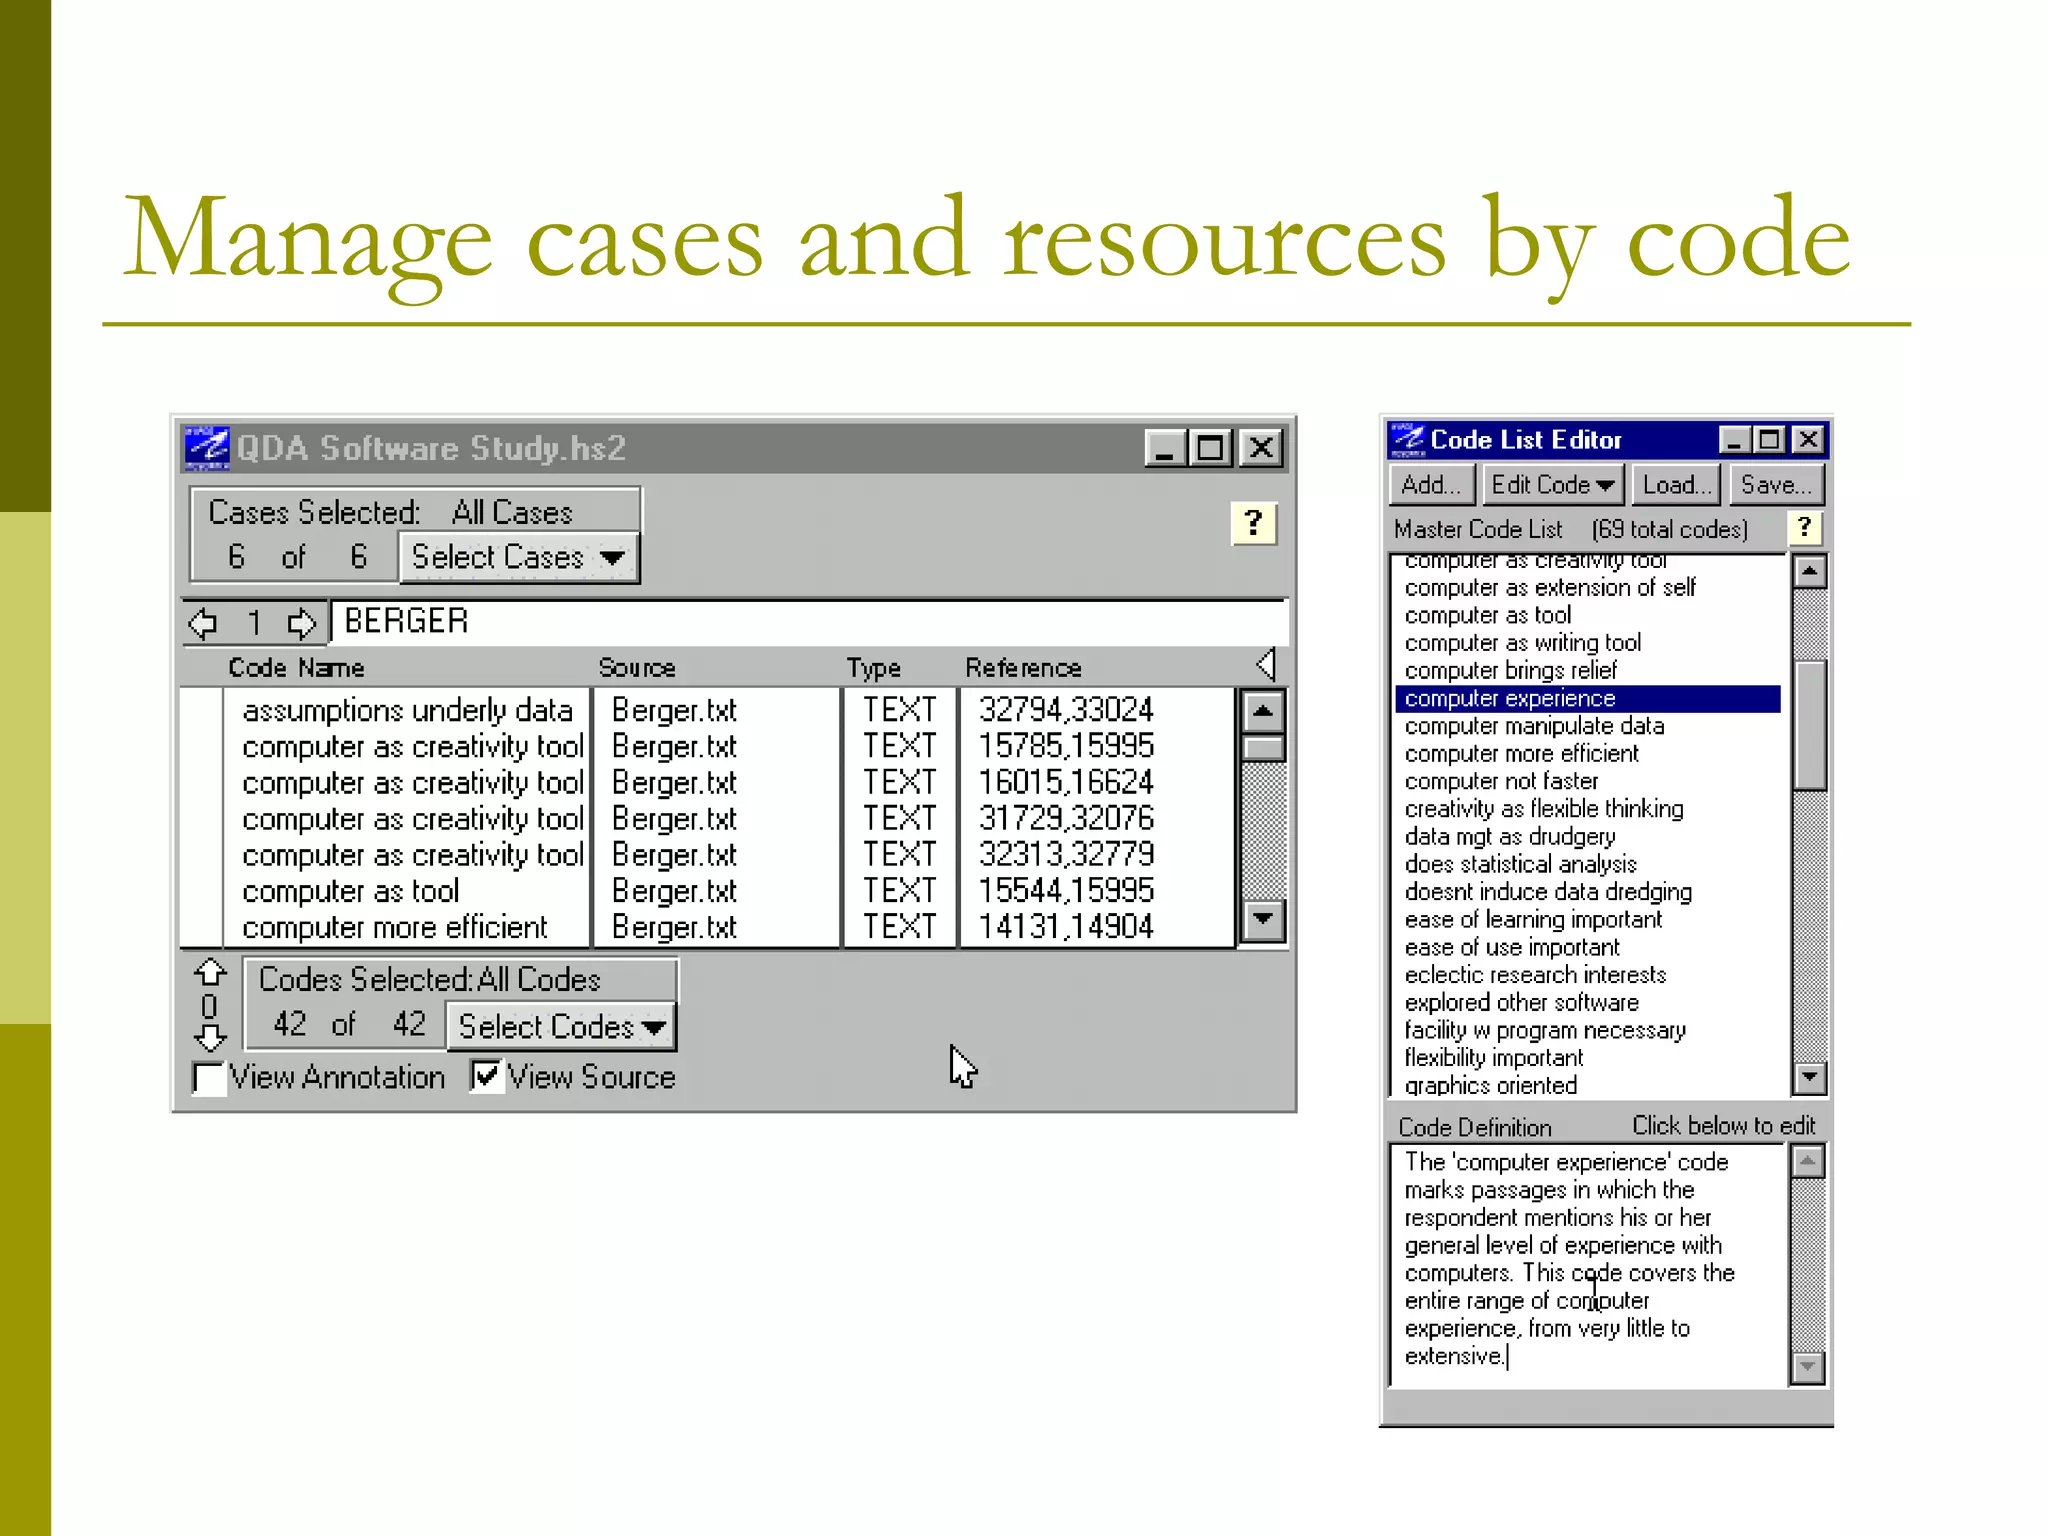This screenshot has height=1536, width=2048.
Task: Click the Load... button
Action: point(1676,485)
